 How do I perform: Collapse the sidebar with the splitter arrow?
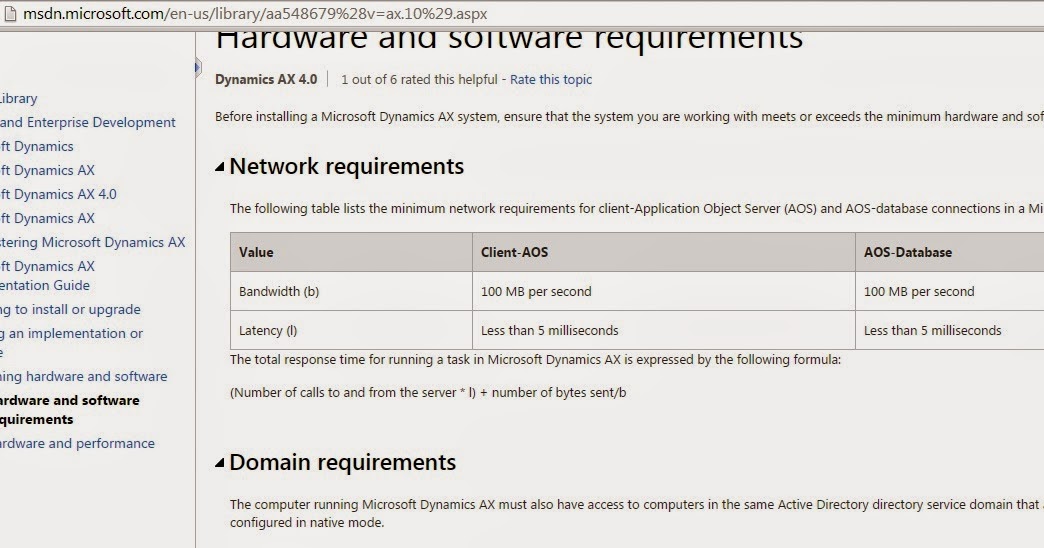click(x=198, y=67)
